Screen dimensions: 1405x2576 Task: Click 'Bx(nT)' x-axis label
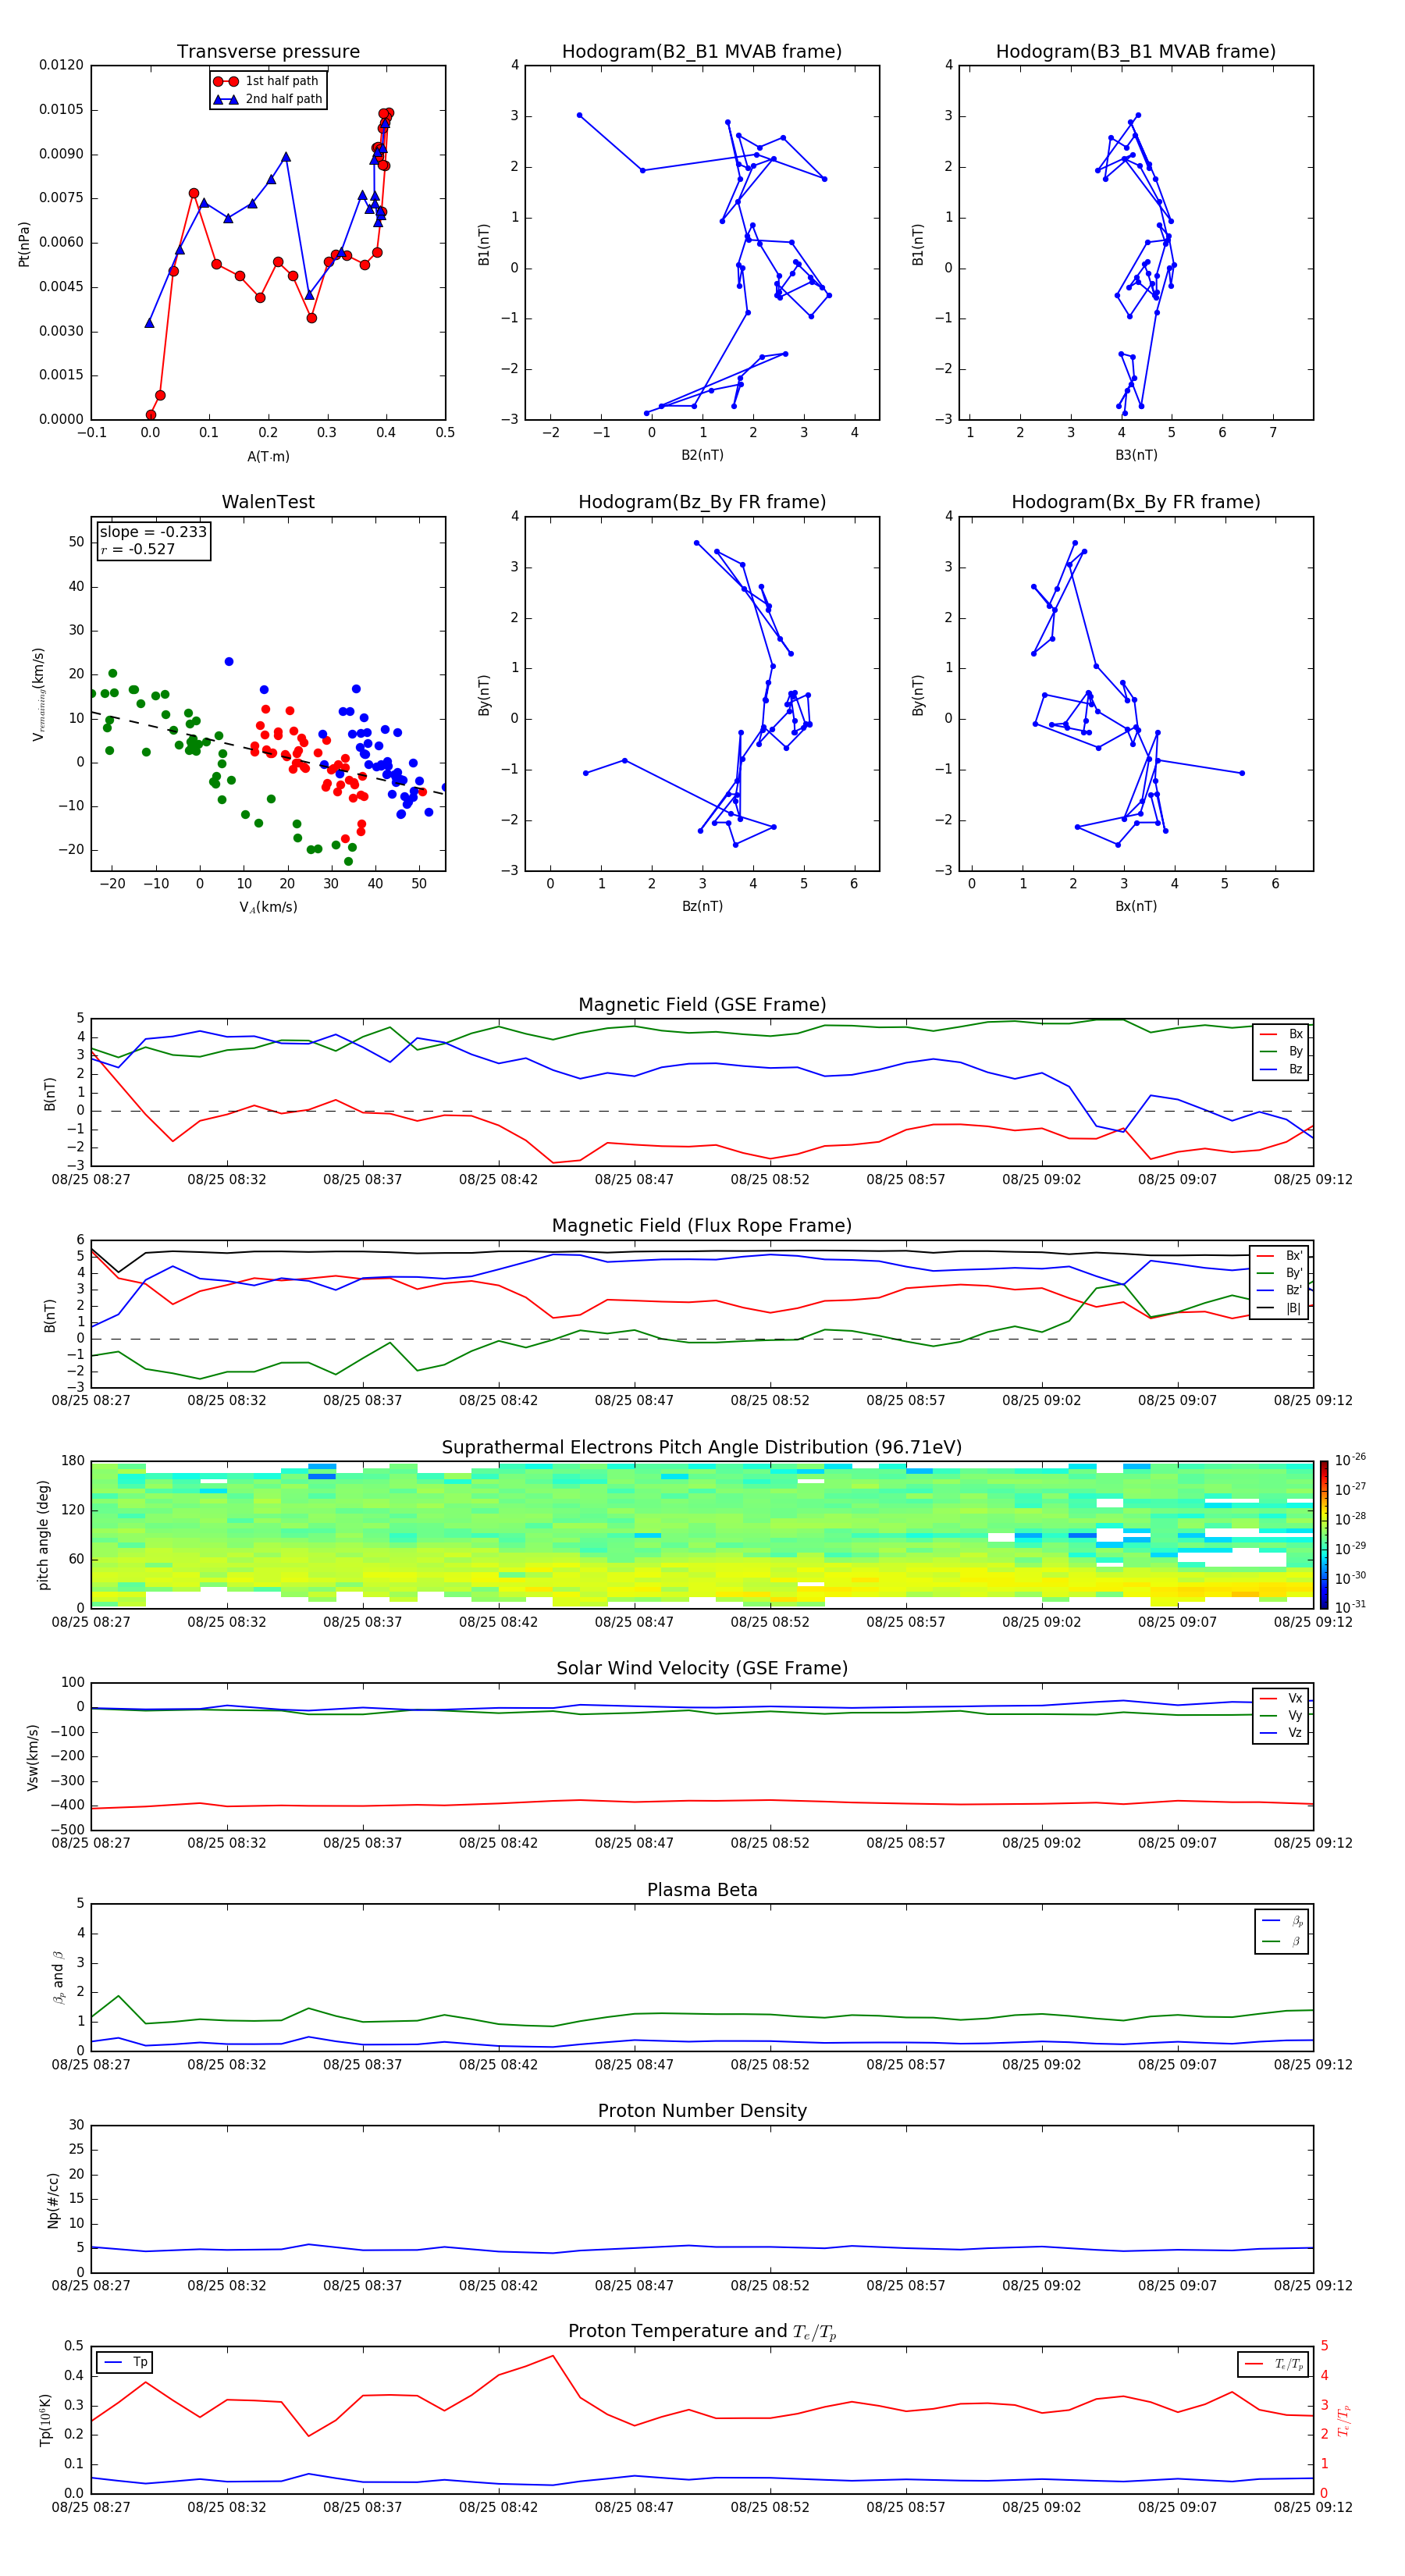tap(1136, 906)
